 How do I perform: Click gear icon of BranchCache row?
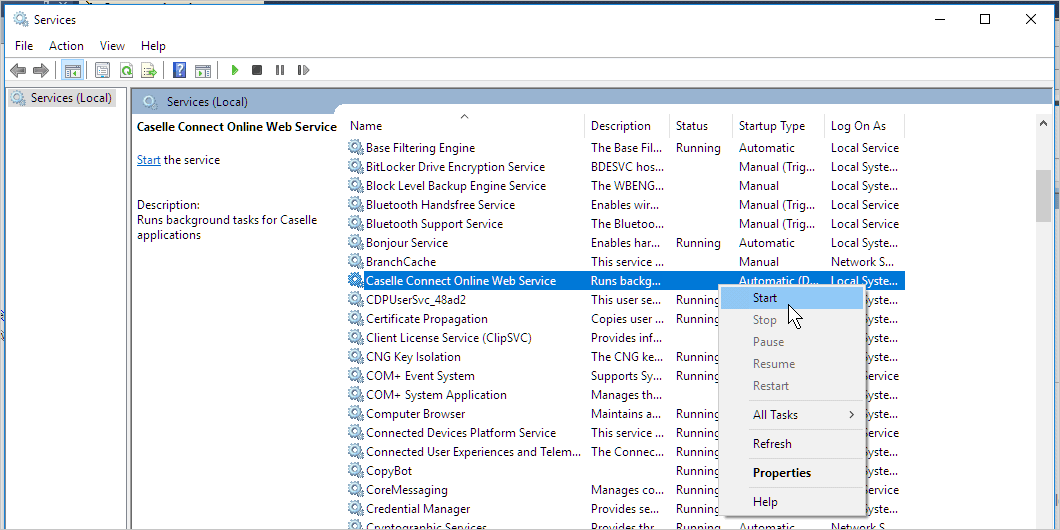(x=356, y=261)
